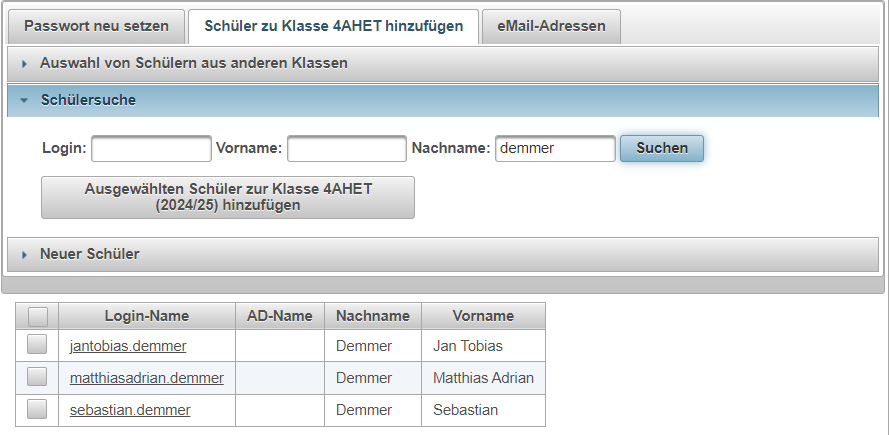Tick the checkbox for jantobias.demmer
The width and height of the screenshot is (889, 435).
tap(37, 344)
